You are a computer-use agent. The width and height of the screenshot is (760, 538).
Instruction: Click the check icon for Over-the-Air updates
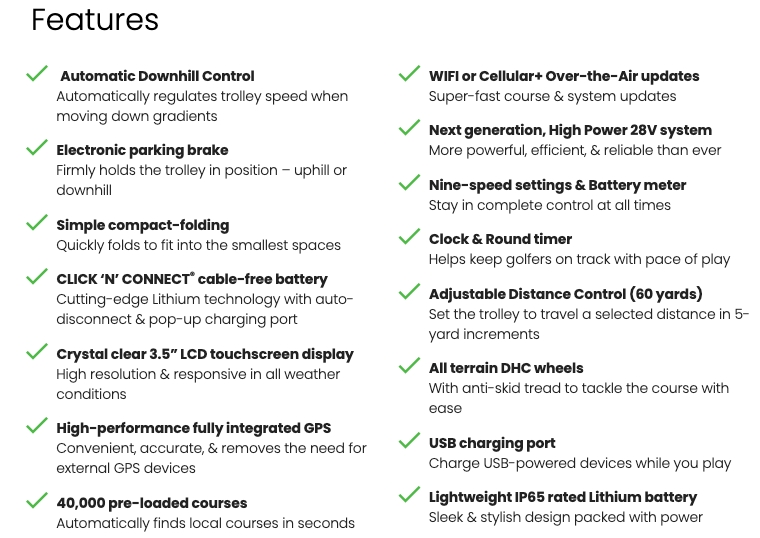[409, 74]
